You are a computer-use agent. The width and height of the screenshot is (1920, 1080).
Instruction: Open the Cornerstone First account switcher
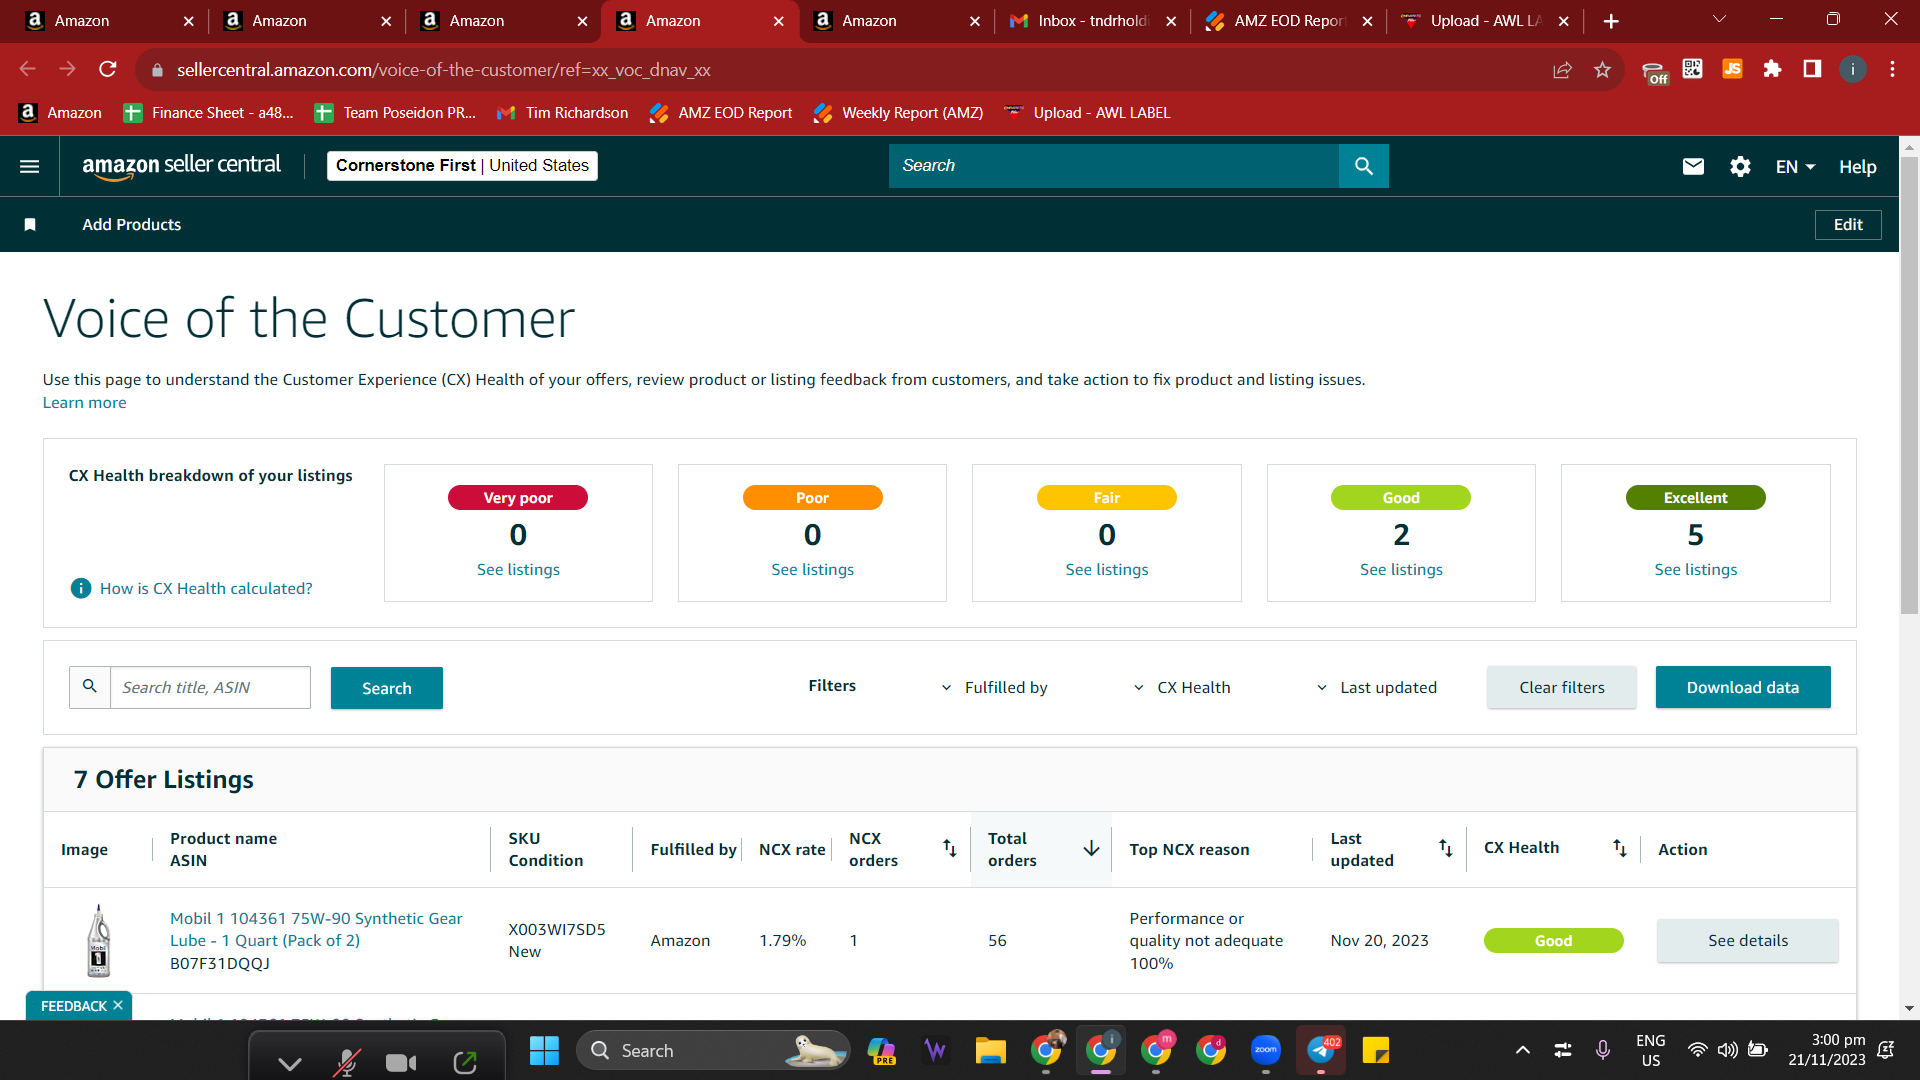(462, 166)
